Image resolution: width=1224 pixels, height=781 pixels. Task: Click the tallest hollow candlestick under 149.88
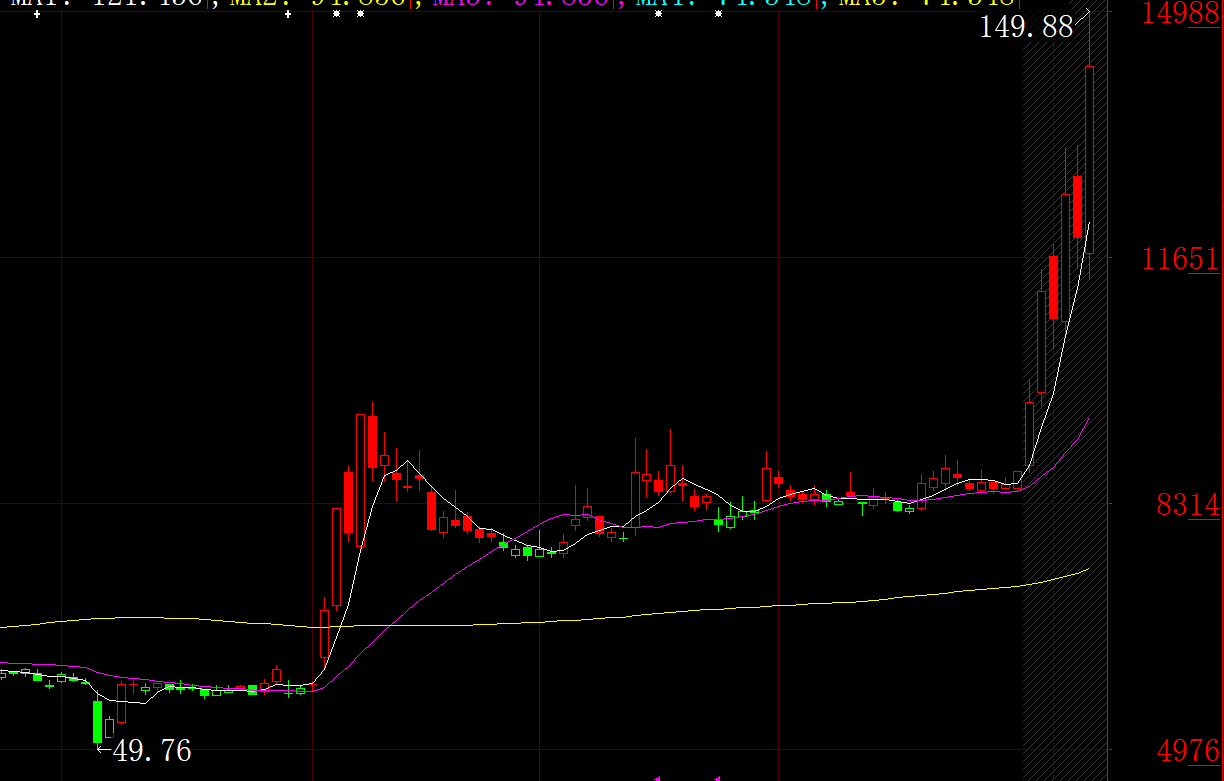(1089, 159)
